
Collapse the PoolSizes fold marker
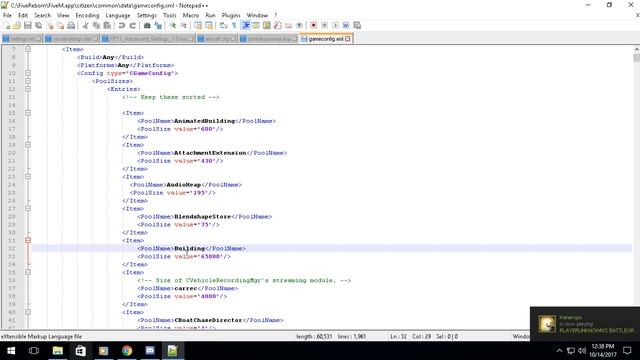pyautogui.click(x=28, y=81)
